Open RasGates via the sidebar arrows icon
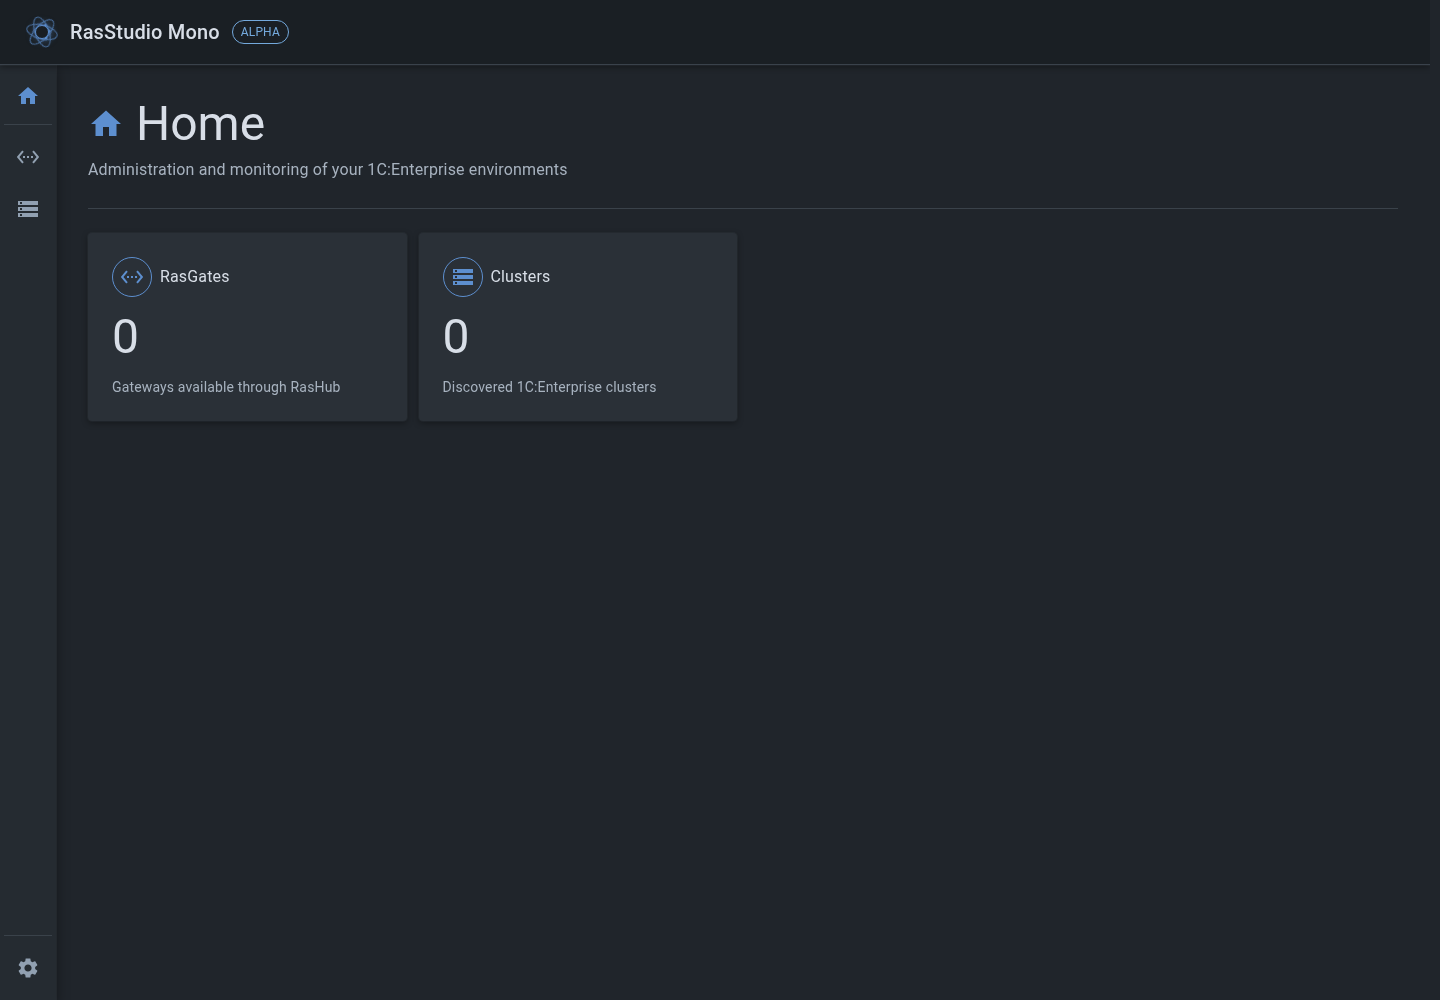 point(28,157)
